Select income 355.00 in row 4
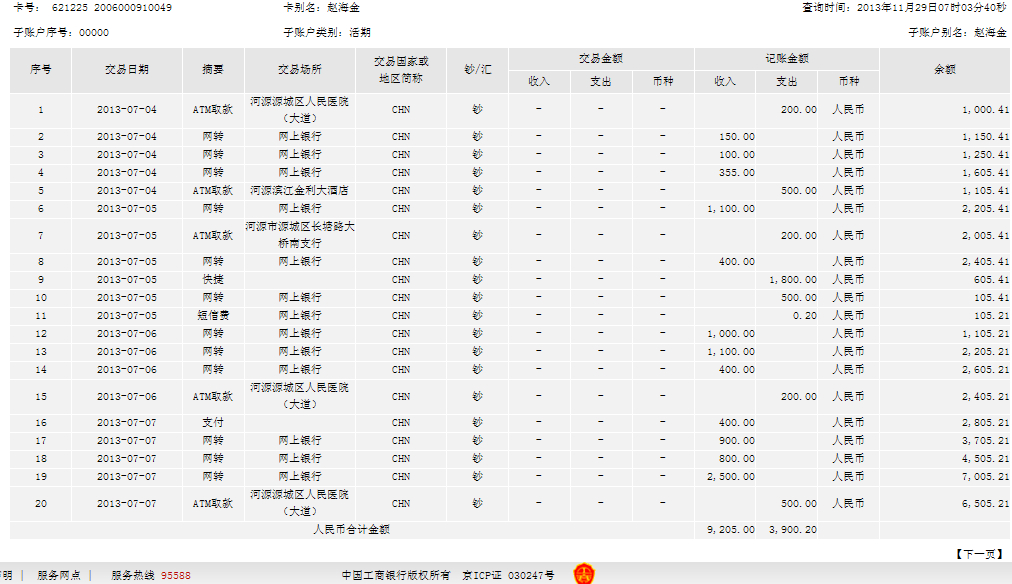This screenshot has width=1012, height=584. pyautogui.click(x=737, y=173)
